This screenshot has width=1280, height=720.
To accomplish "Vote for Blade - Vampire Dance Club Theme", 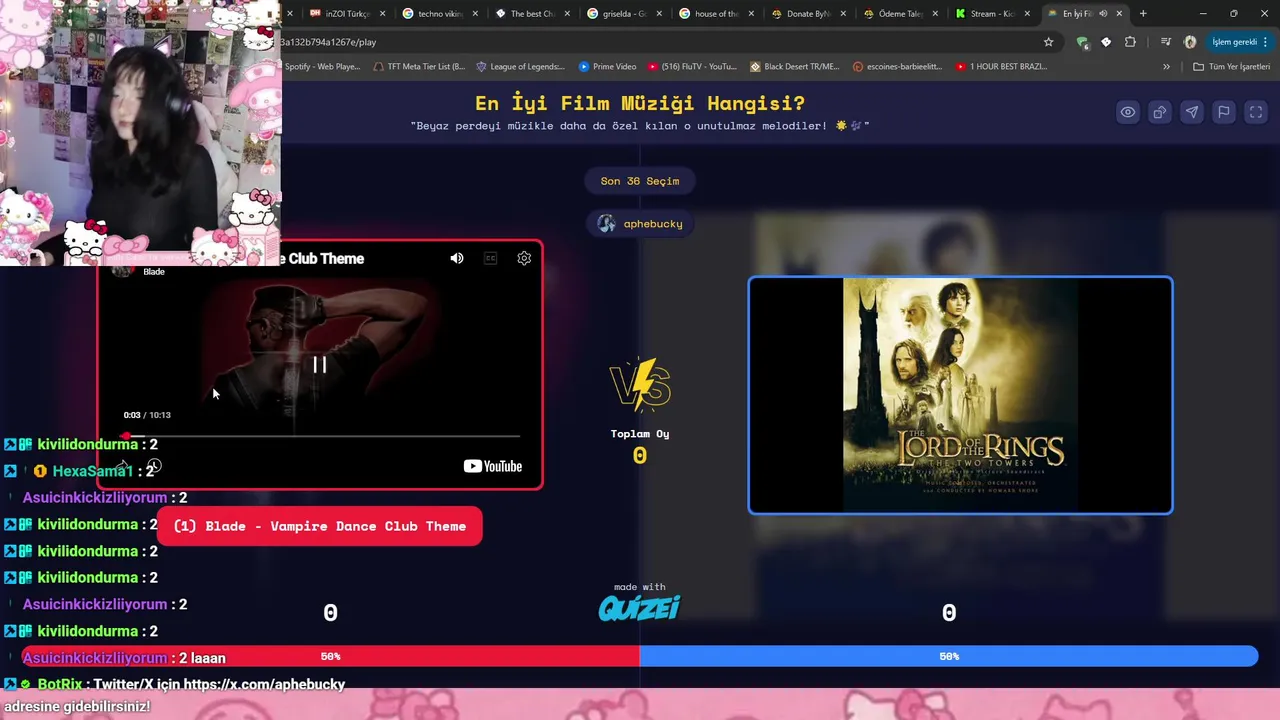I will tap(319, 526).
